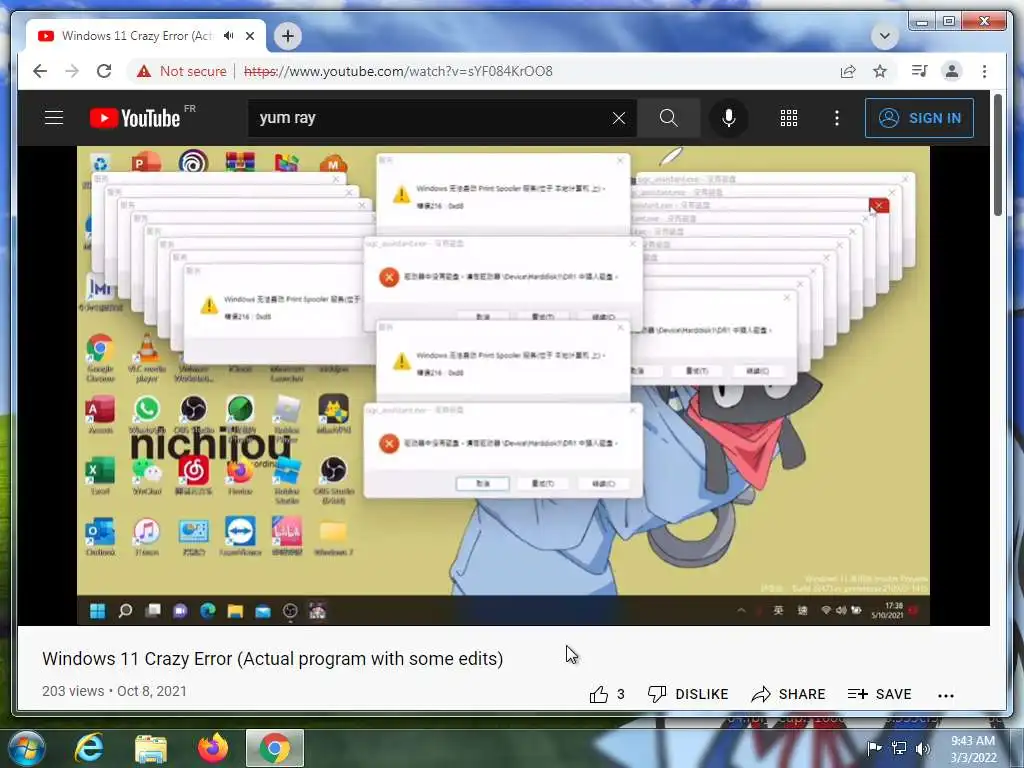Viewport: 1024px width, 768px height.
Task: Open the YouTube hamburger guide menu
Action: click(x=54, y=118)
